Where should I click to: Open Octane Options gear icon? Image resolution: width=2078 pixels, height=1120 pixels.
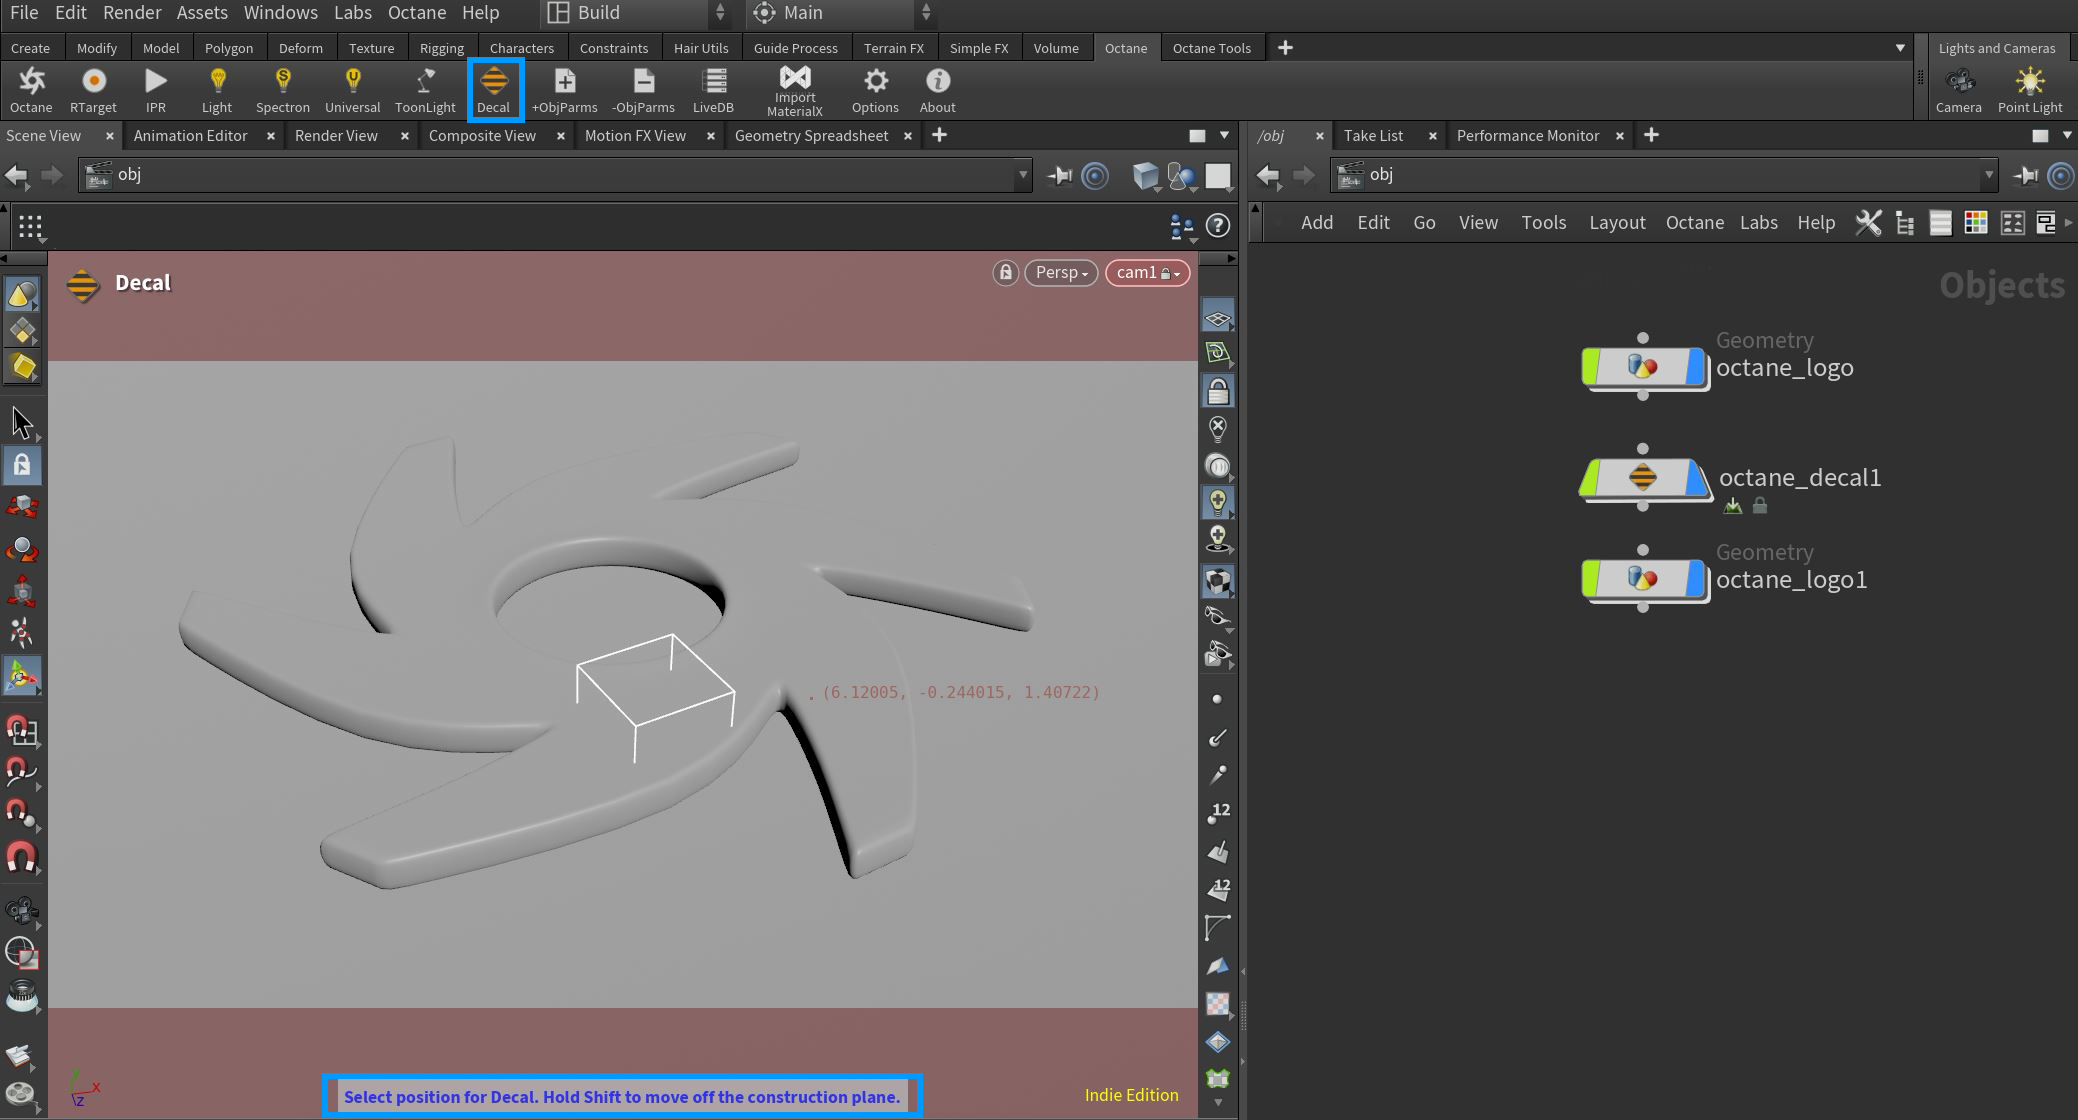[x=875, y=82]
